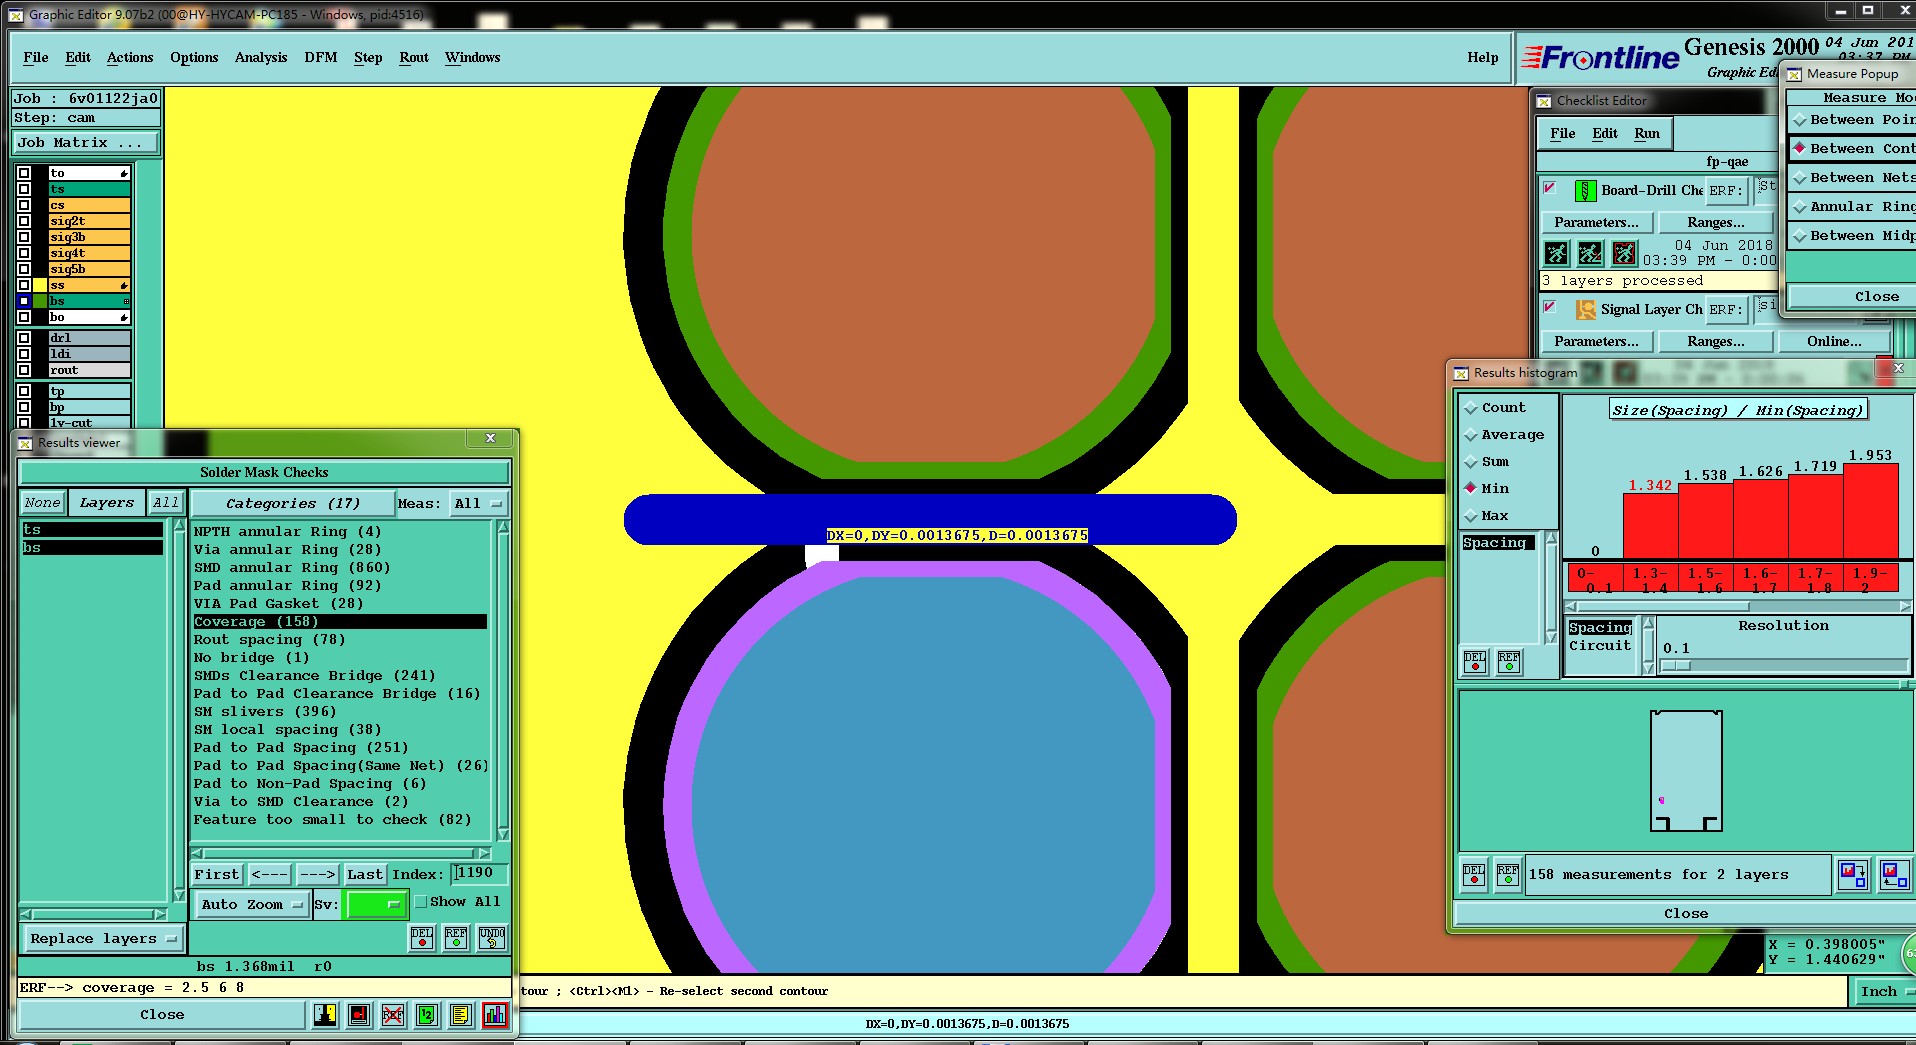Click the REF icon under Spacing list in histogram

point(1509,661)
